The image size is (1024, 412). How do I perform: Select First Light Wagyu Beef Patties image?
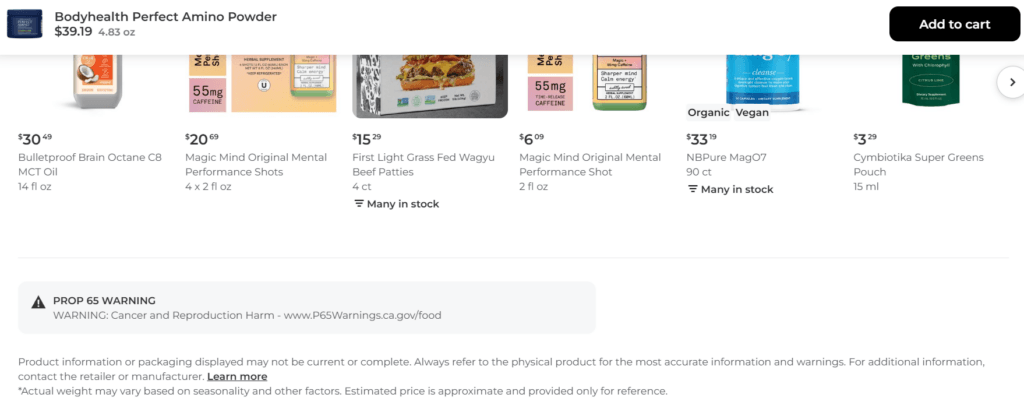tap(429, 85)
